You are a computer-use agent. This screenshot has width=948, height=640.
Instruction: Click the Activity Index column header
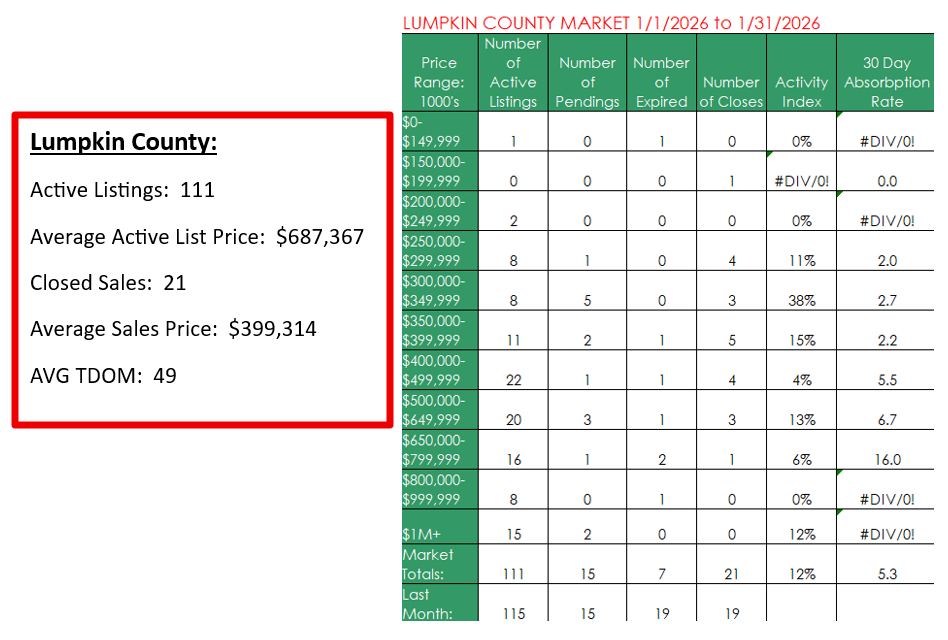tap(801, 92)
